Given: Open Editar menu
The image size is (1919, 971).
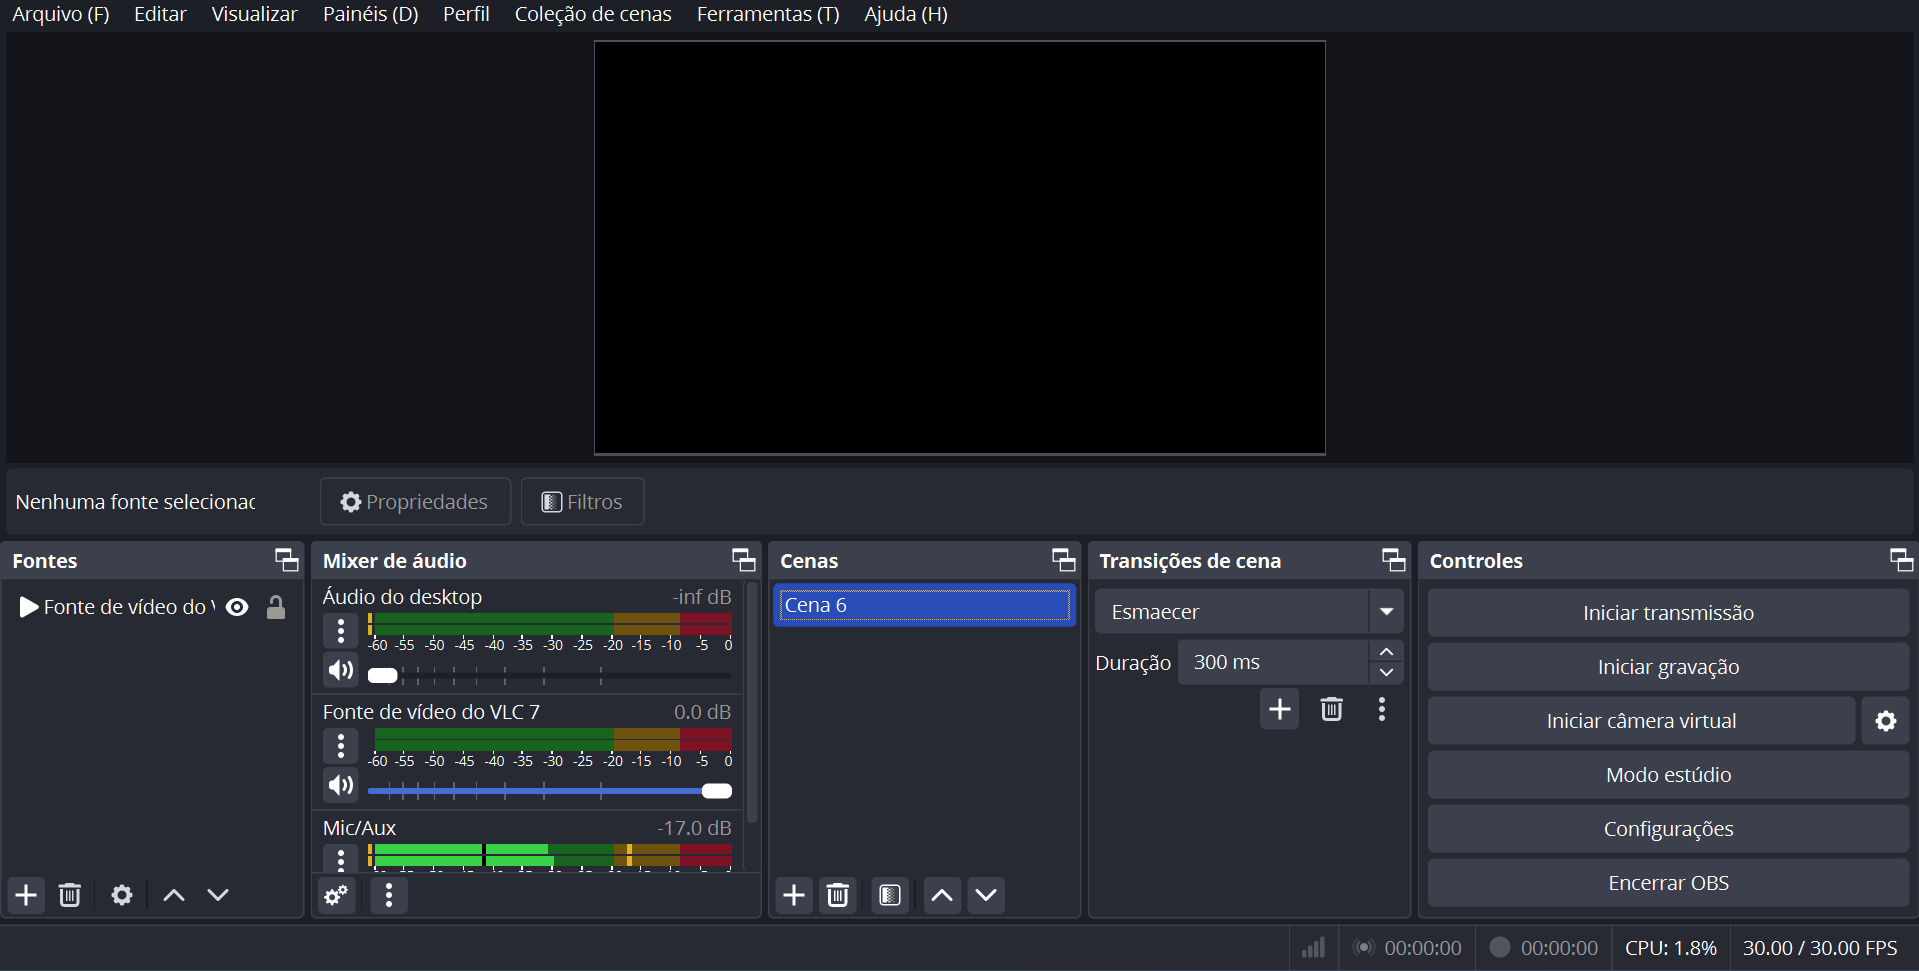Looking at the screenshot, I should point(160,14).
